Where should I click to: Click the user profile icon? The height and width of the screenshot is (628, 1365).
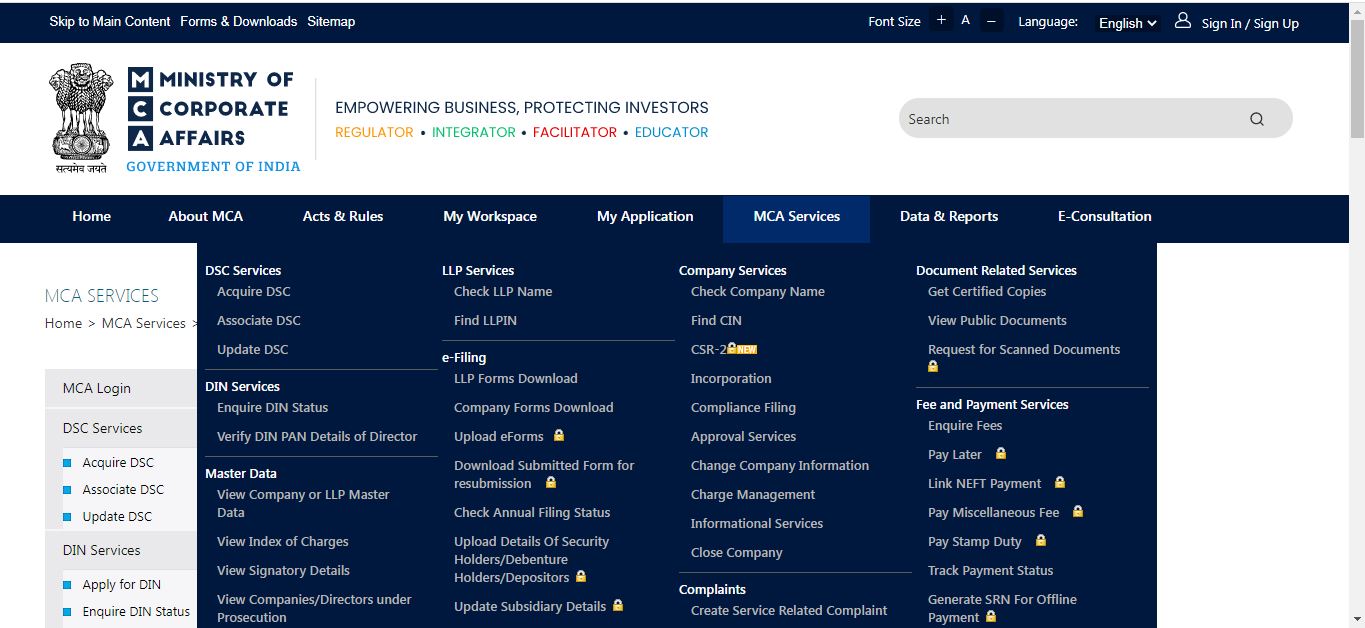click(1183, 21)
